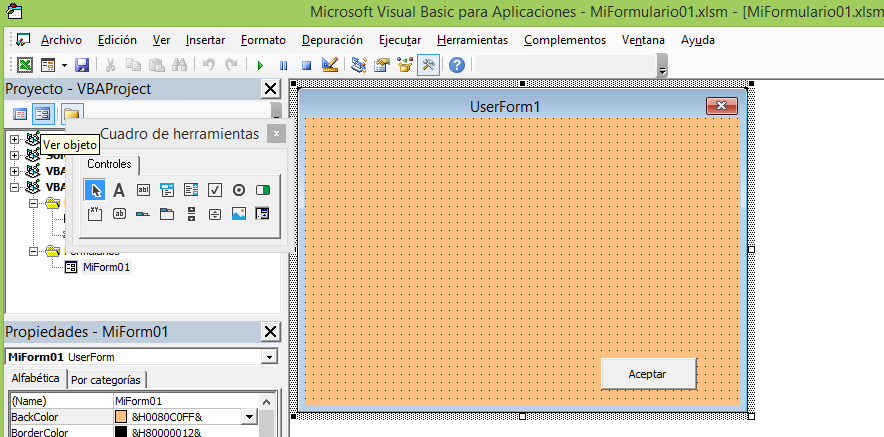Collapse the expanded VBAProject node in the tree

coord(14,187)
